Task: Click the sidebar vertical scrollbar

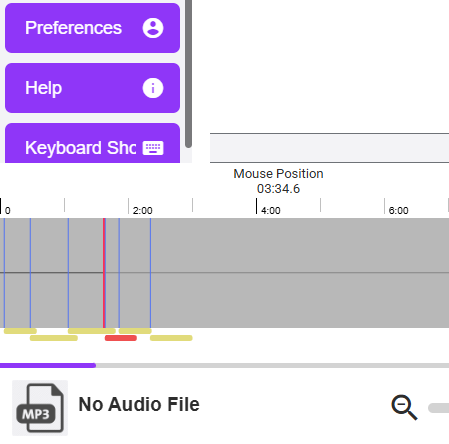Action: pos(188,73)
